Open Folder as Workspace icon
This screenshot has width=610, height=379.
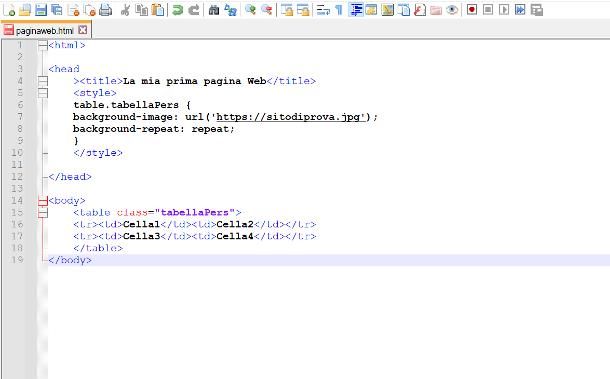[436, 10]
